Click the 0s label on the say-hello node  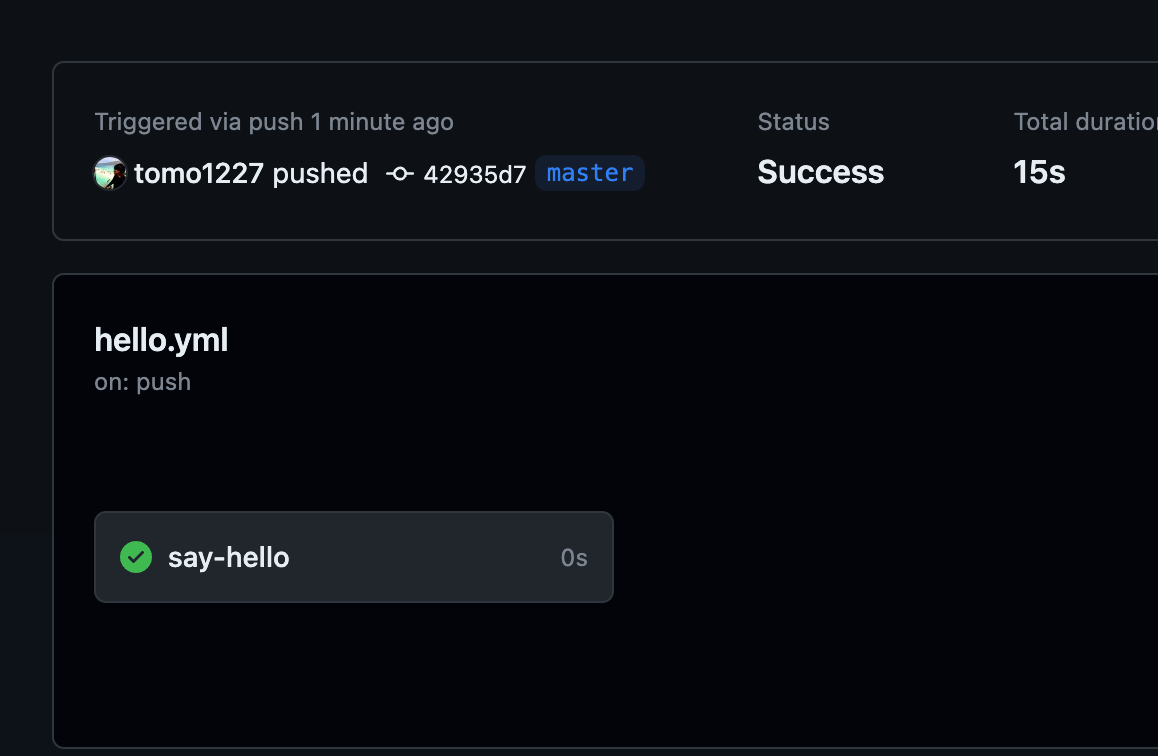pyautogui.click(x=573, y=557)
